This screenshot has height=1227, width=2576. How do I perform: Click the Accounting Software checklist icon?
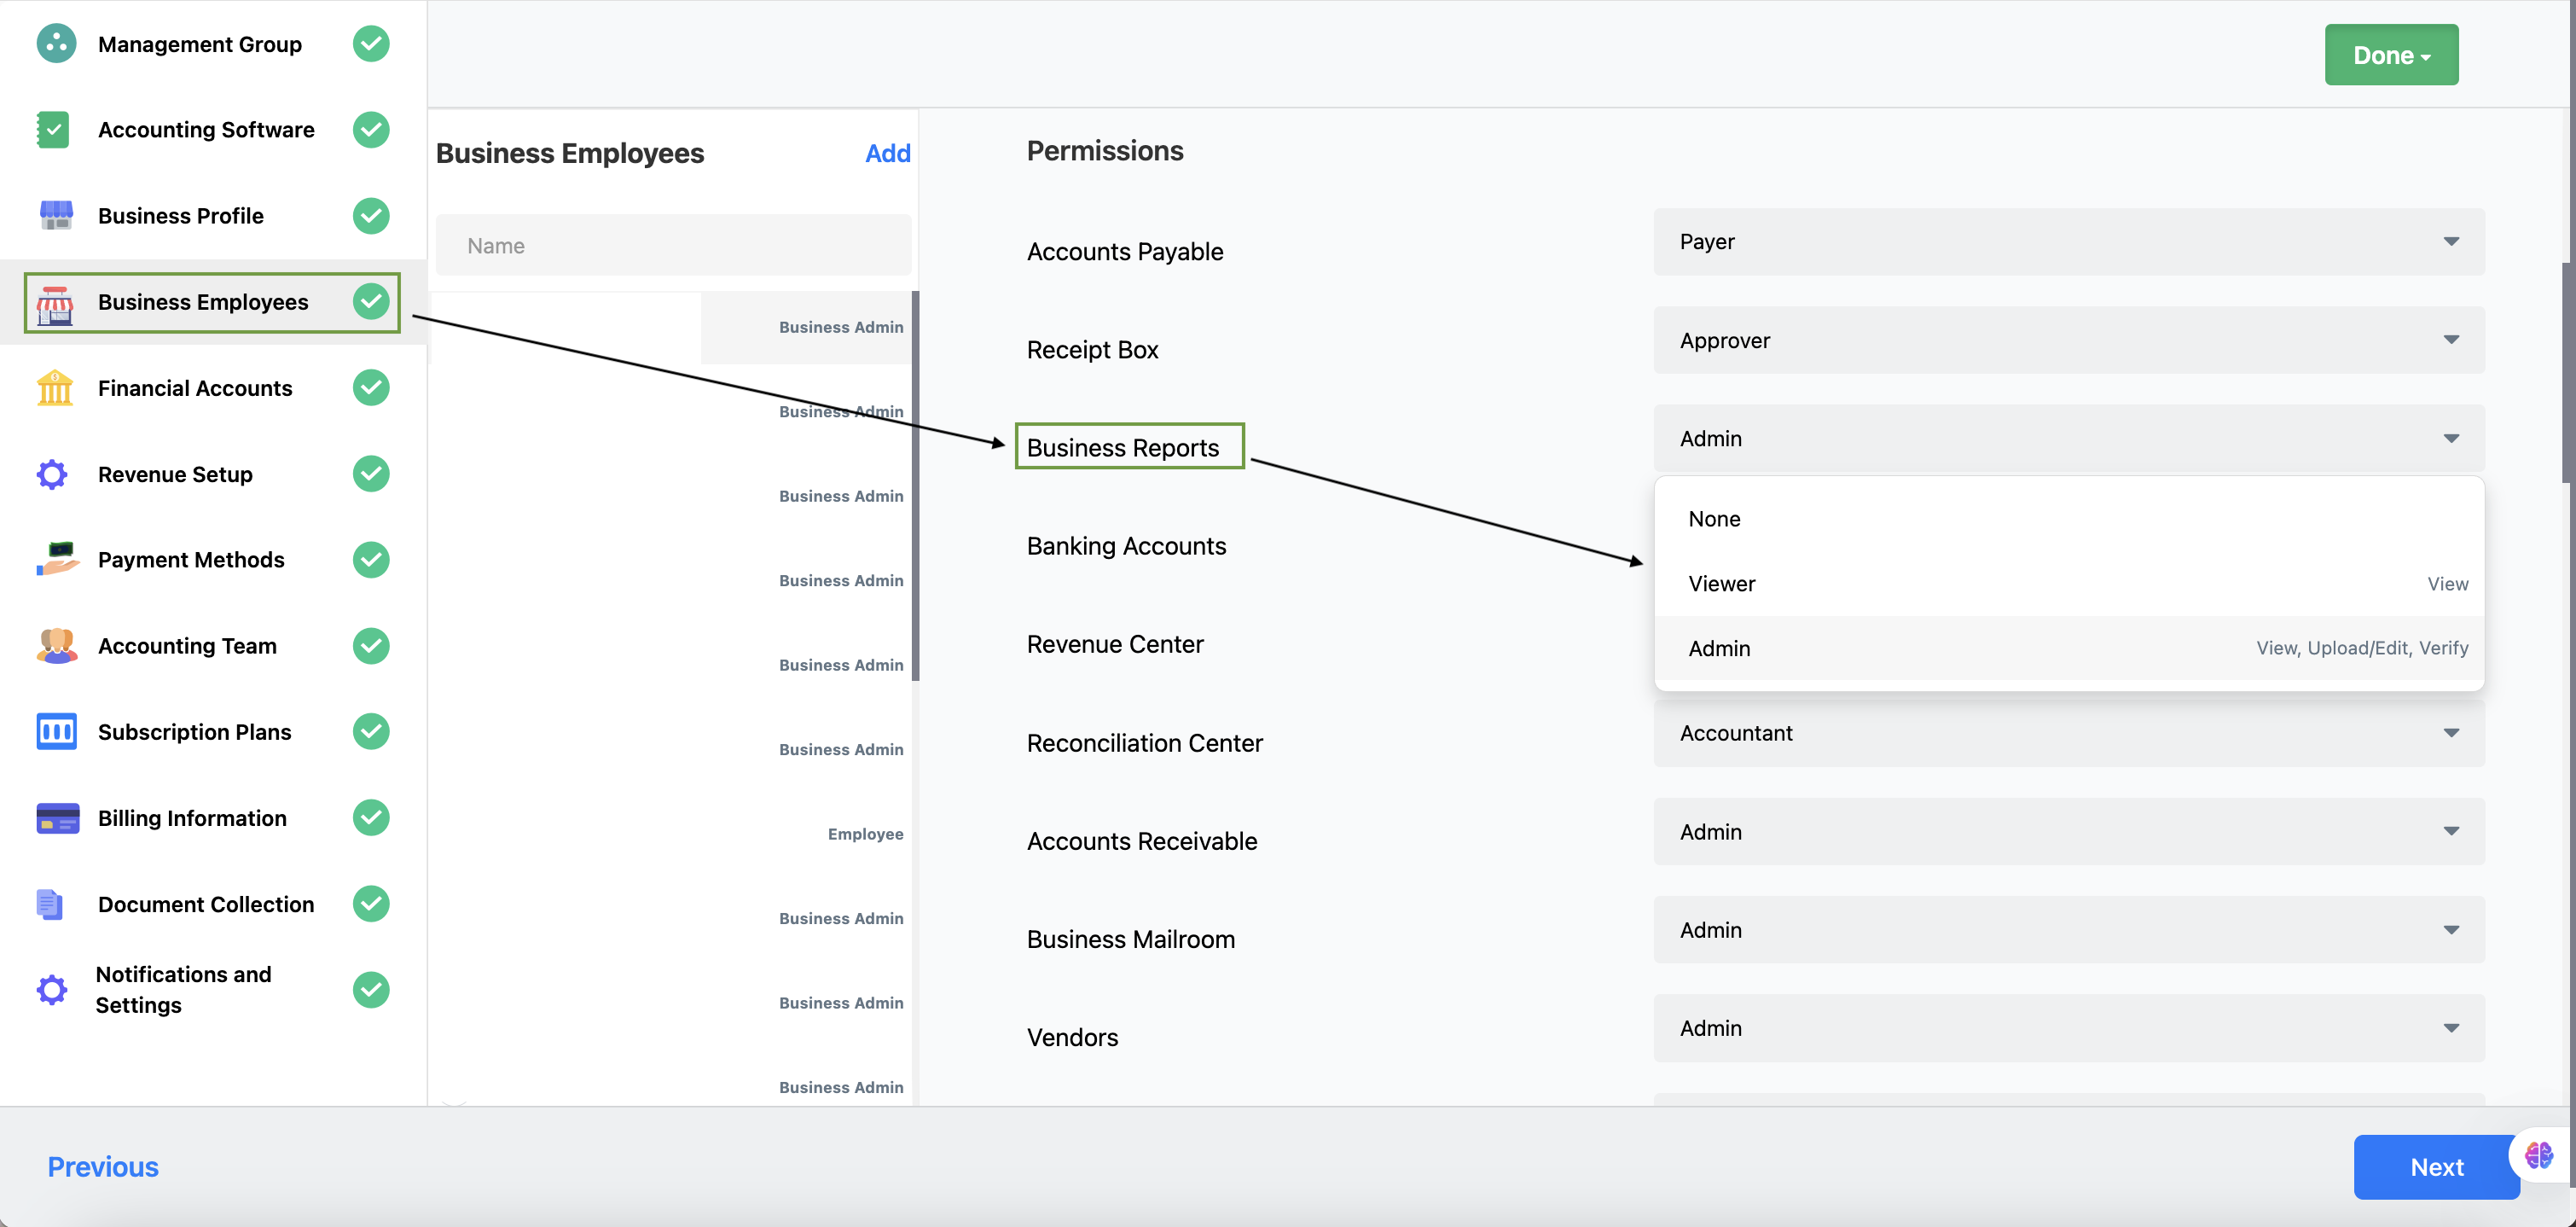click(x=53, y=129)
